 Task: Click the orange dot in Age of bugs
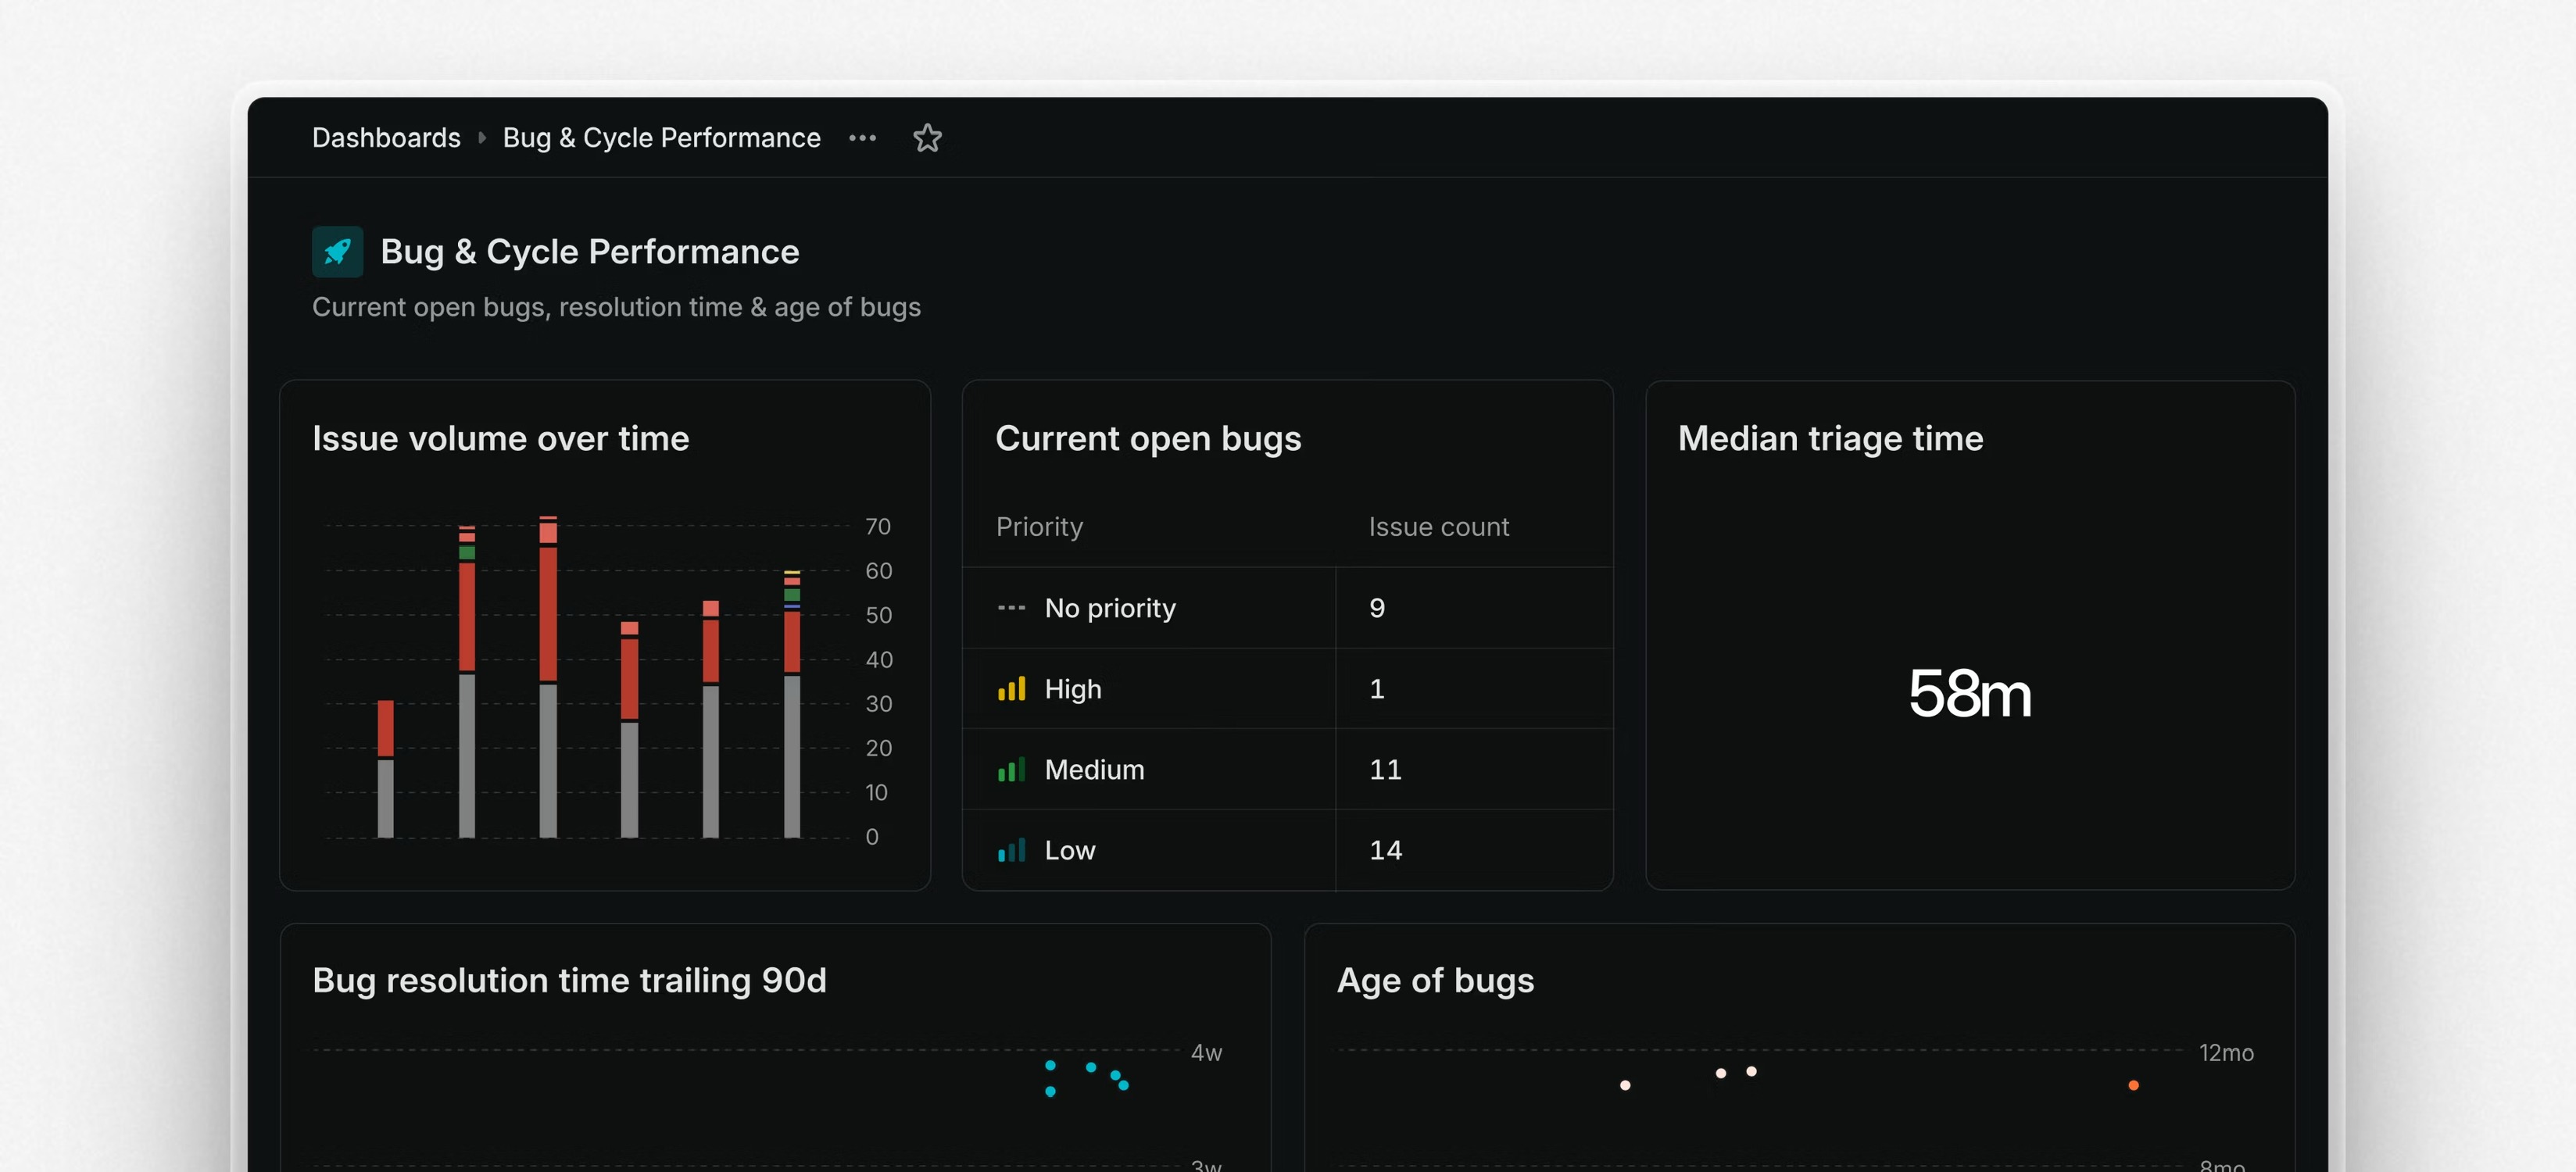click(2133, 1085)
